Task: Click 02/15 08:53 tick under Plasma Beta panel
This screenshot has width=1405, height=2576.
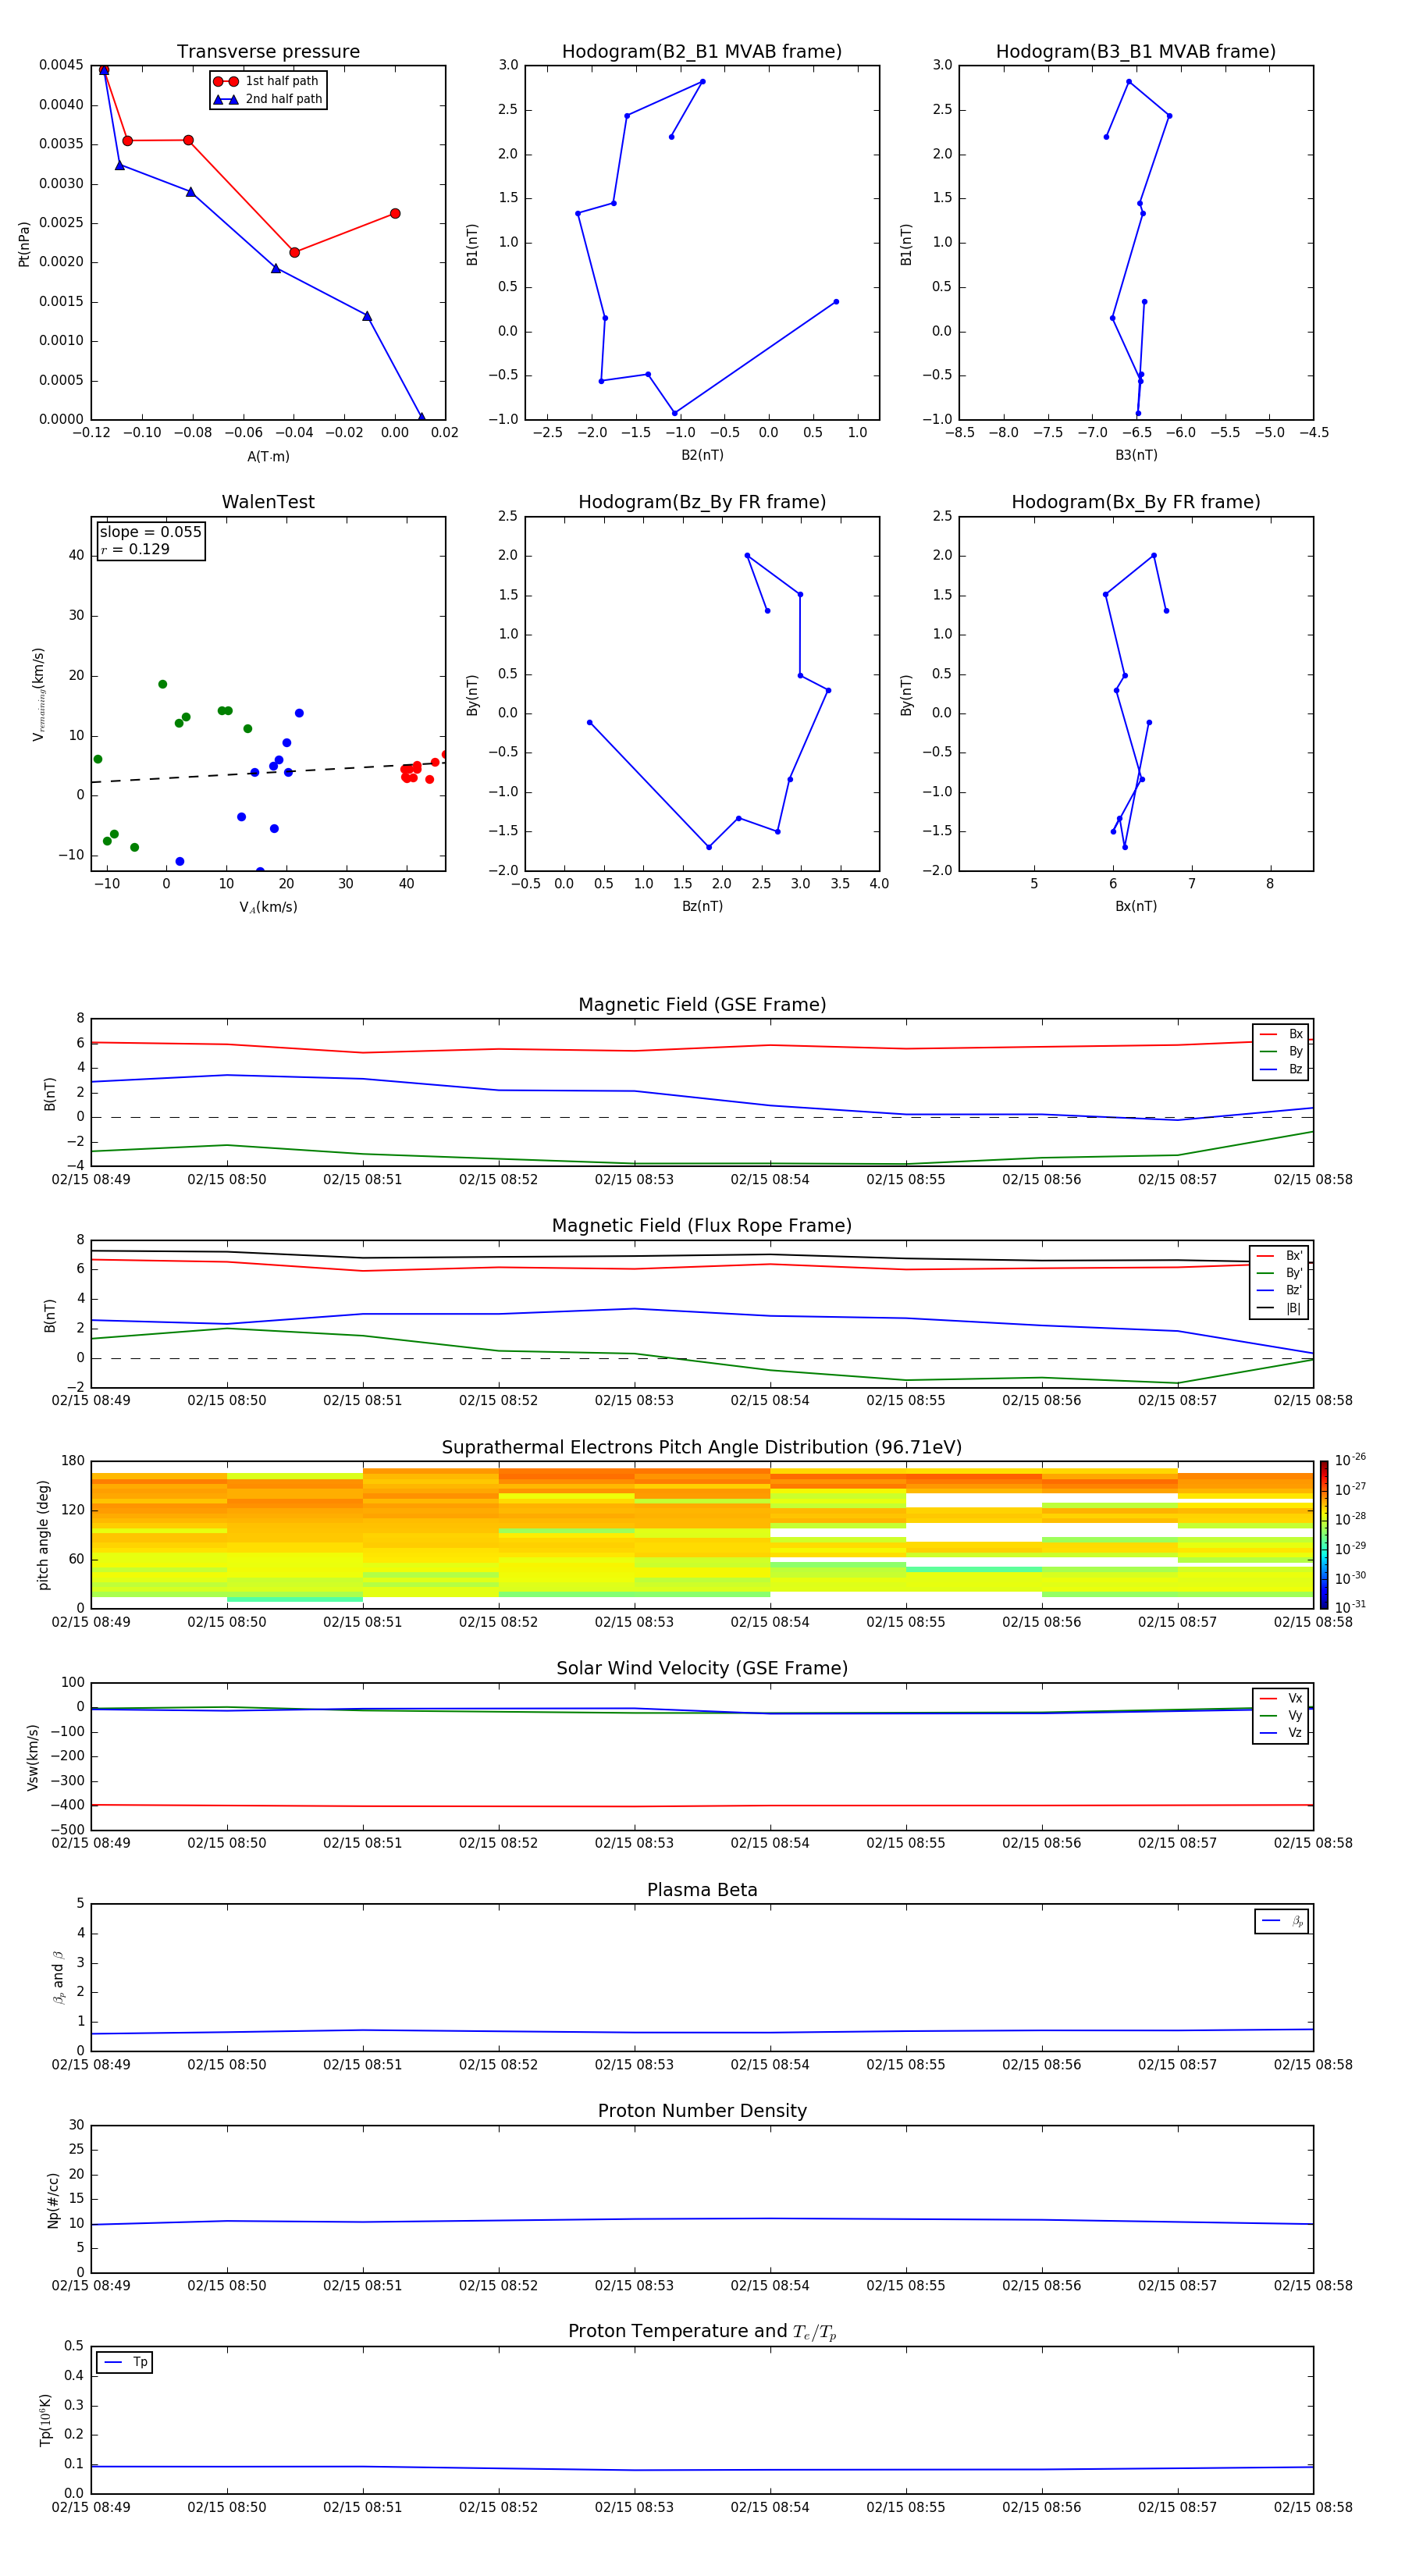Action: pos(634,2065)
